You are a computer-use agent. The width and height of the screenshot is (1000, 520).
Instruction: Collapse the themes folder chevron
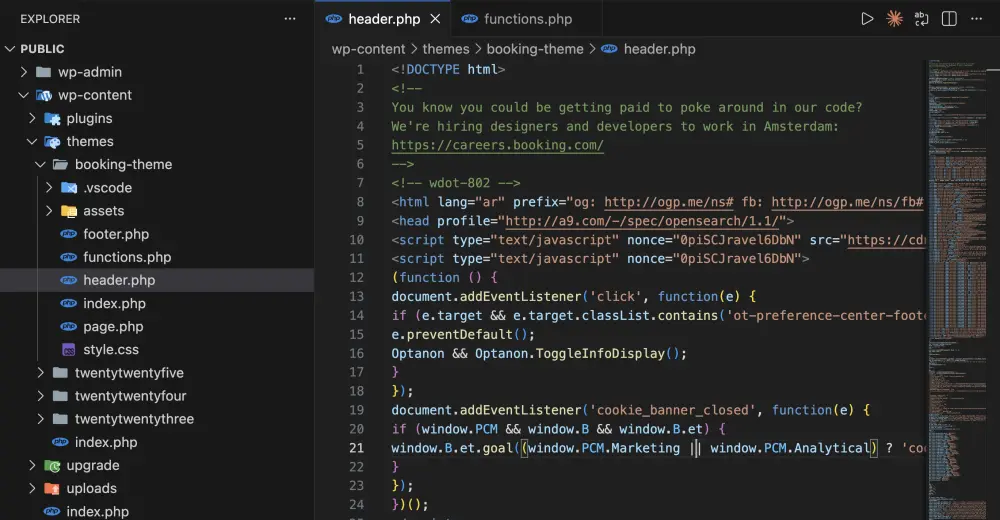pyautogui.click(x=32, y=142)
